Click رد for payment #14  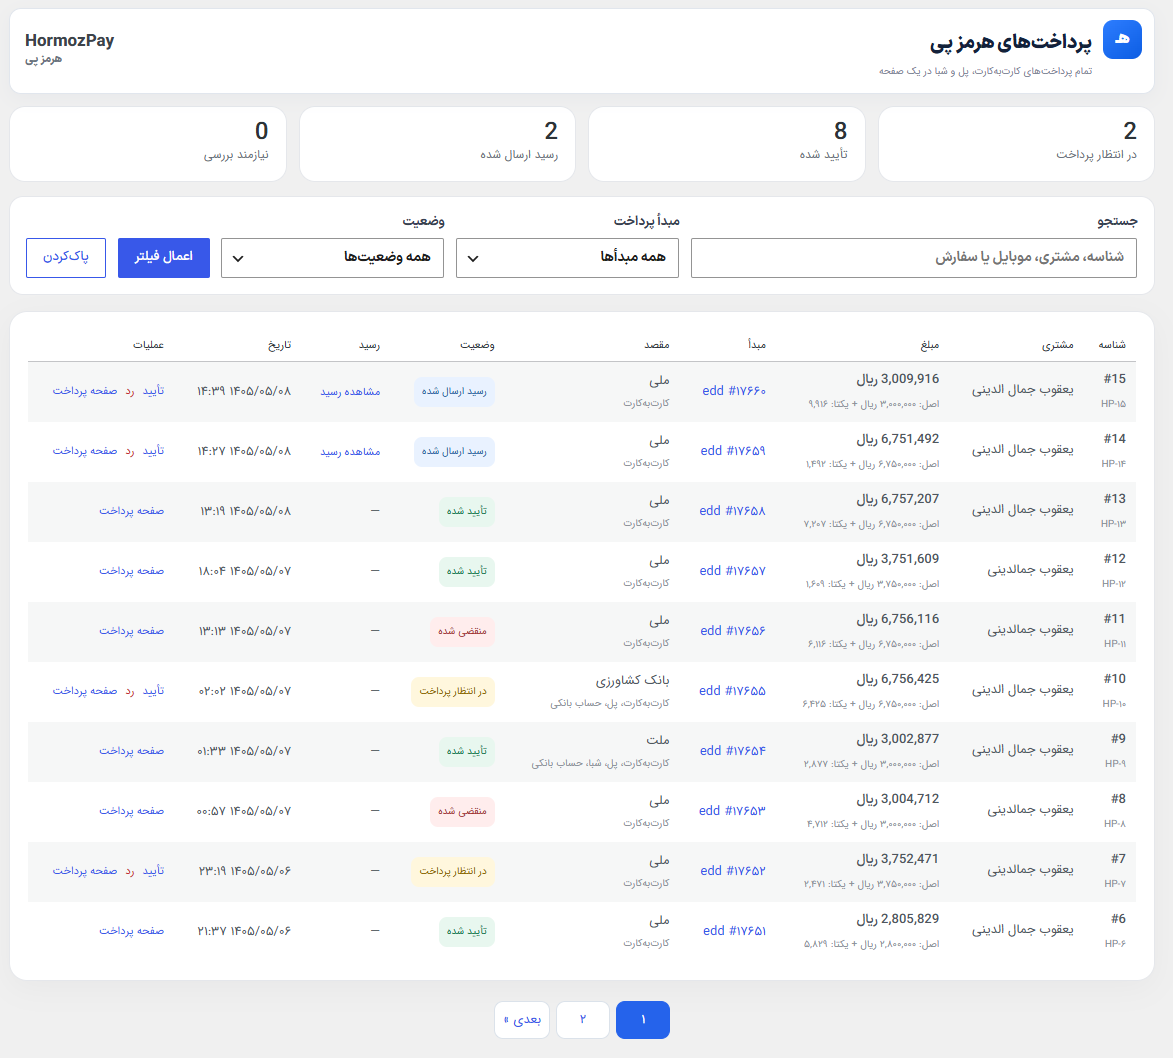(x=130, y=450)
